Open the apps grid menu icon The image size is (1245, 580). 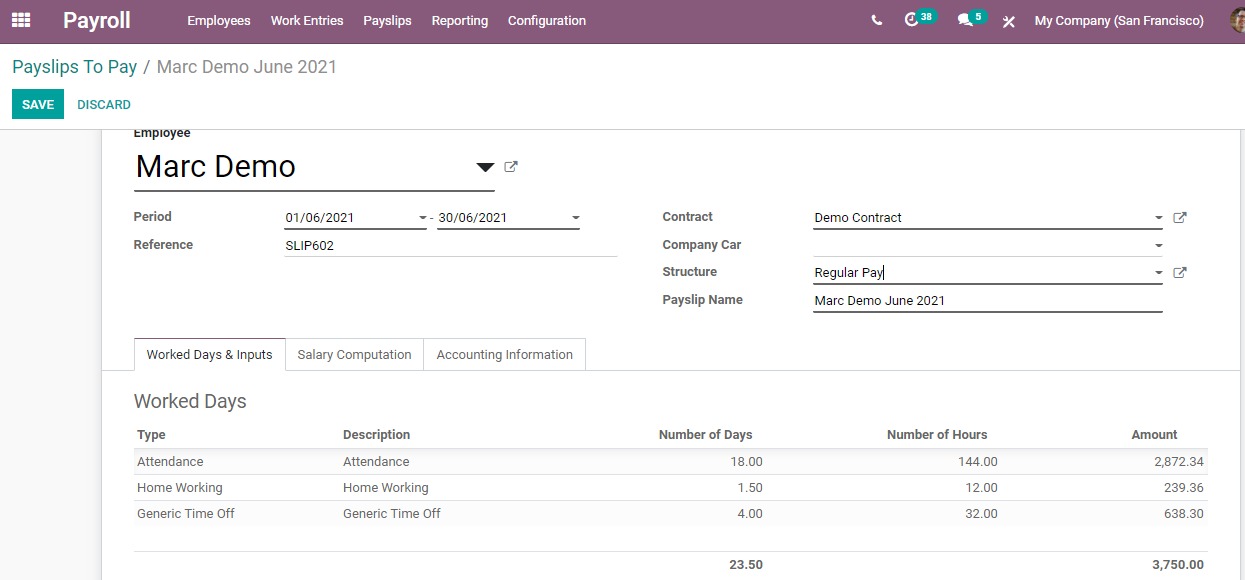coord(21,20)
